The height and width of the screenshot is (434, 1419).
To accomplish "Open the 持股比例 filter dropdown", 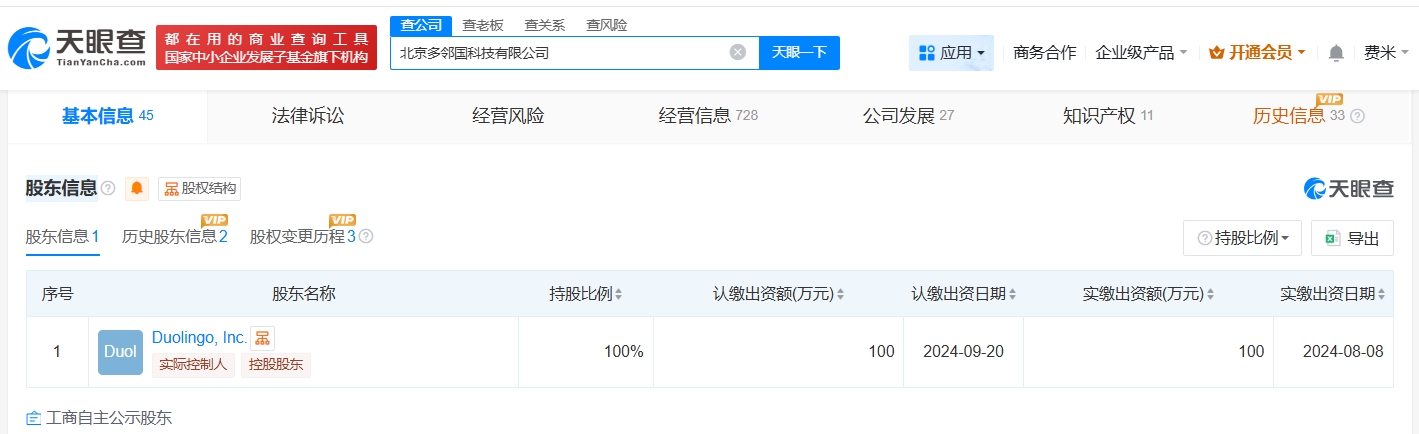I will point(1242,238).
